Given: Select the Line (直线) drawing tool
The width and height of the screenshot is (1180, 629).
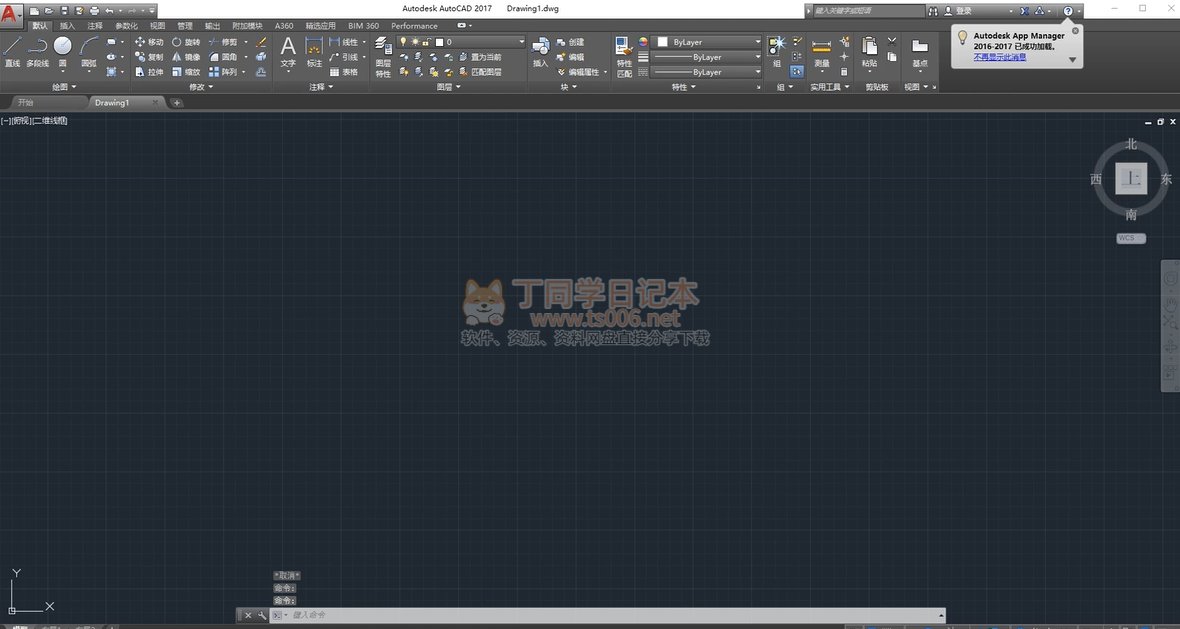Looking at the screenshot, I should pos(12,50).
